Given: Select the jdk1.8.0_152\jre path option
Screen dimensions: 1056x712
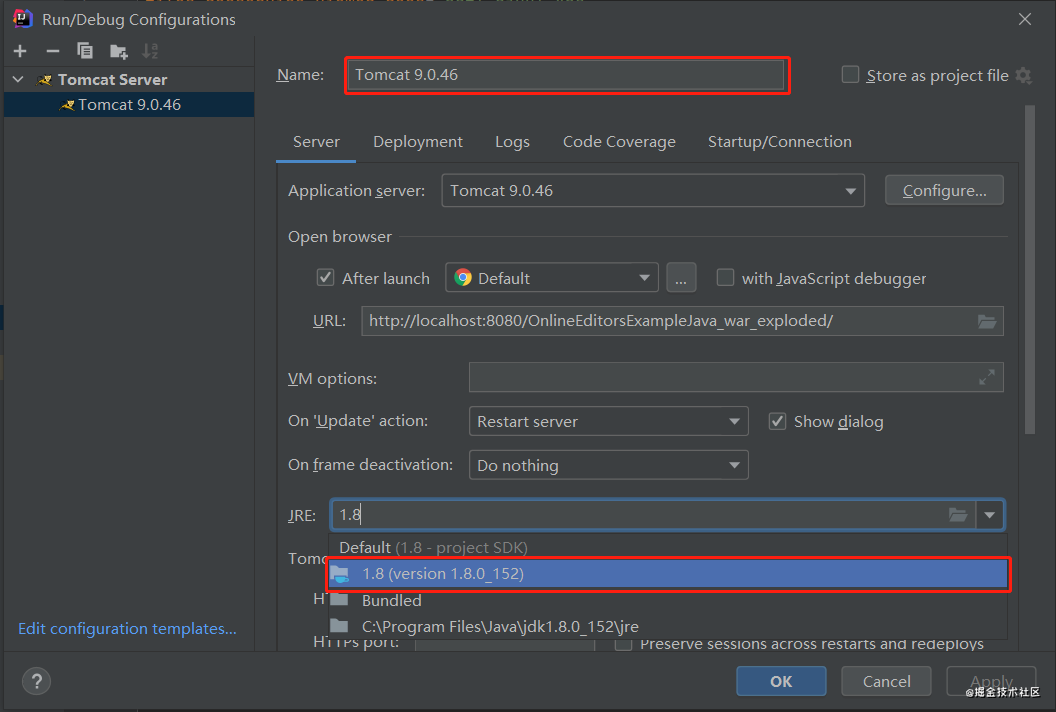Looking at the screenshot, I should pyautogui.click(x=668, y=626).
